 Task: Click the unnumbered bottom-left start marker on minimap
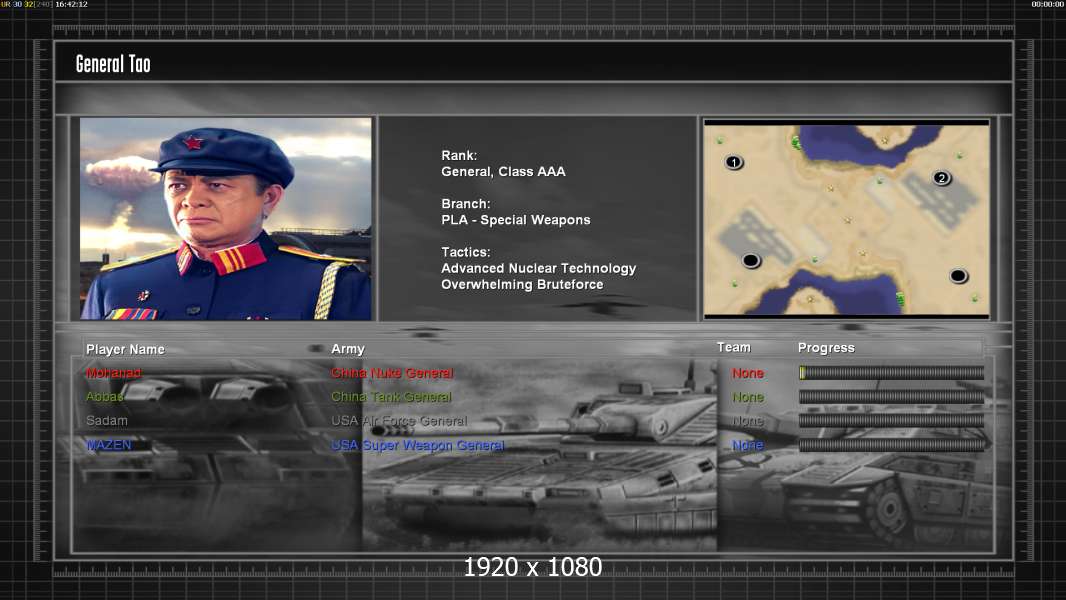pyautogui.click(x=751, y=260)
